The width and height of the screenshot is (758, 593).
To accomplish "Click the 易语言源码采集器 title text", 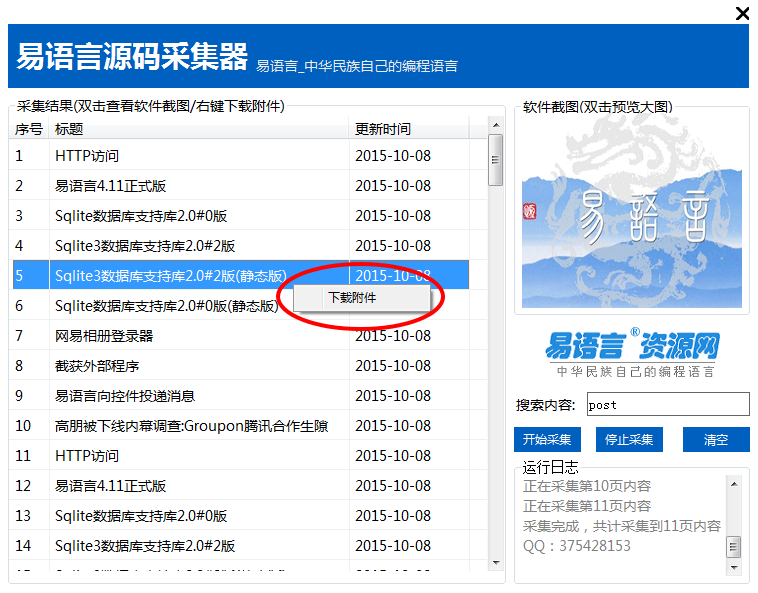I will pos(132,56).
